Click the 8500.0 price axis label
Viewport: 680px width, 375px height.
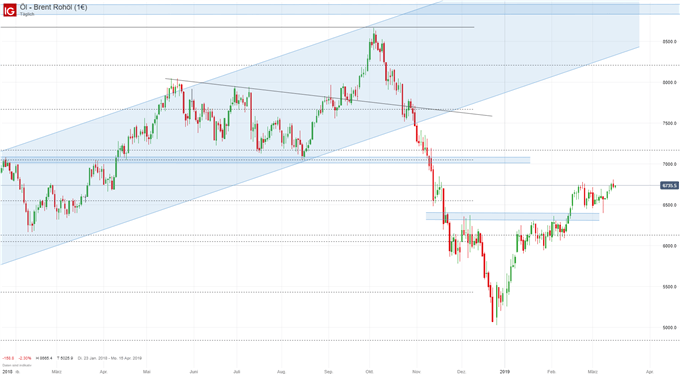point(669,42)
